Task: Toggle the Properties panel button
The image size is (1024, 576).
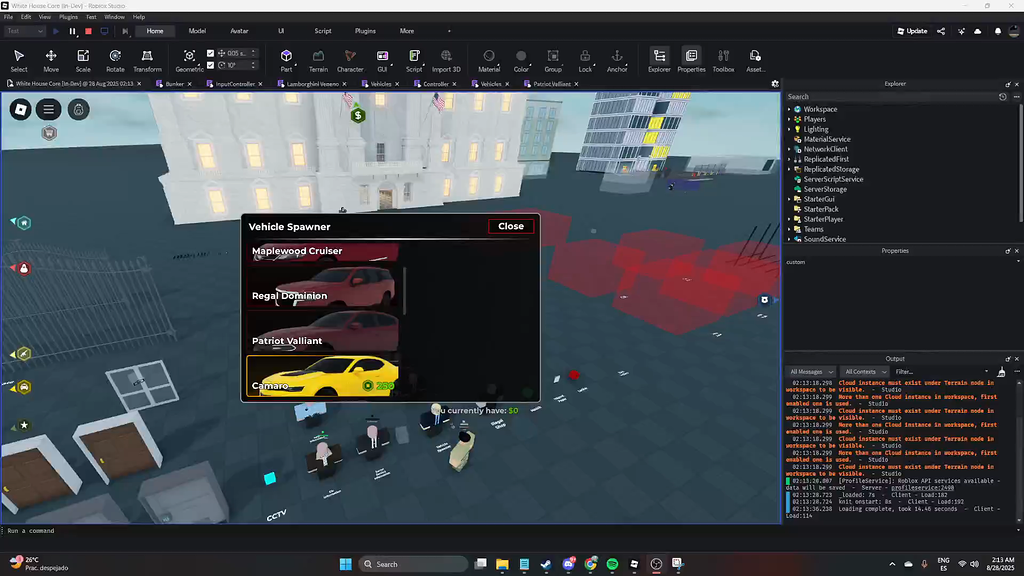Action: click(691, 60)
